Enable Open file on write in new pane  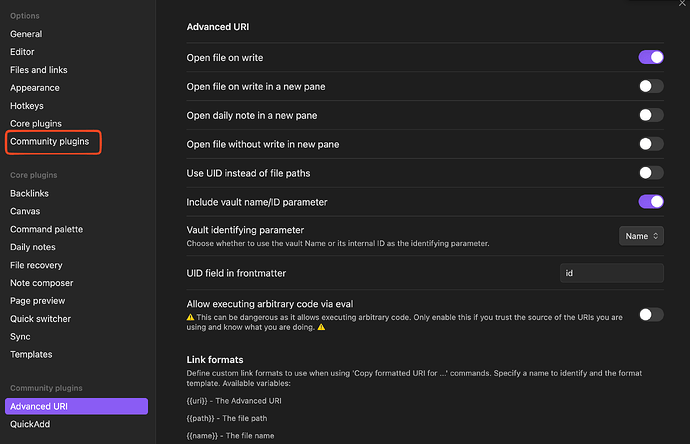[651, 86]
